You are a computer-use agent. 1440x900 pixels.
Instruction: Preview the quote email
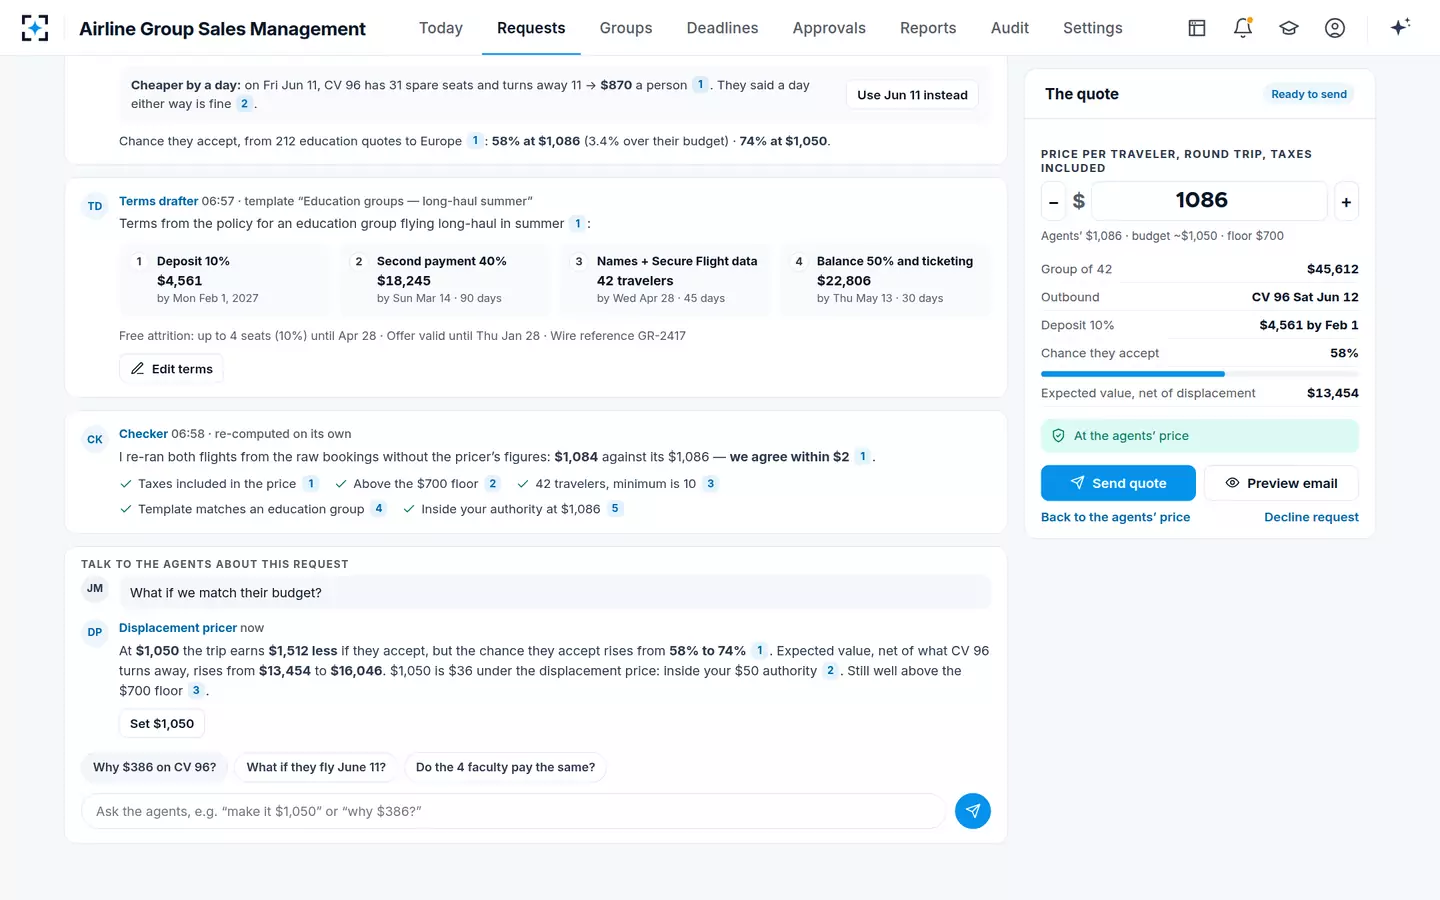pyautogui.click(x=1281, y=483)
